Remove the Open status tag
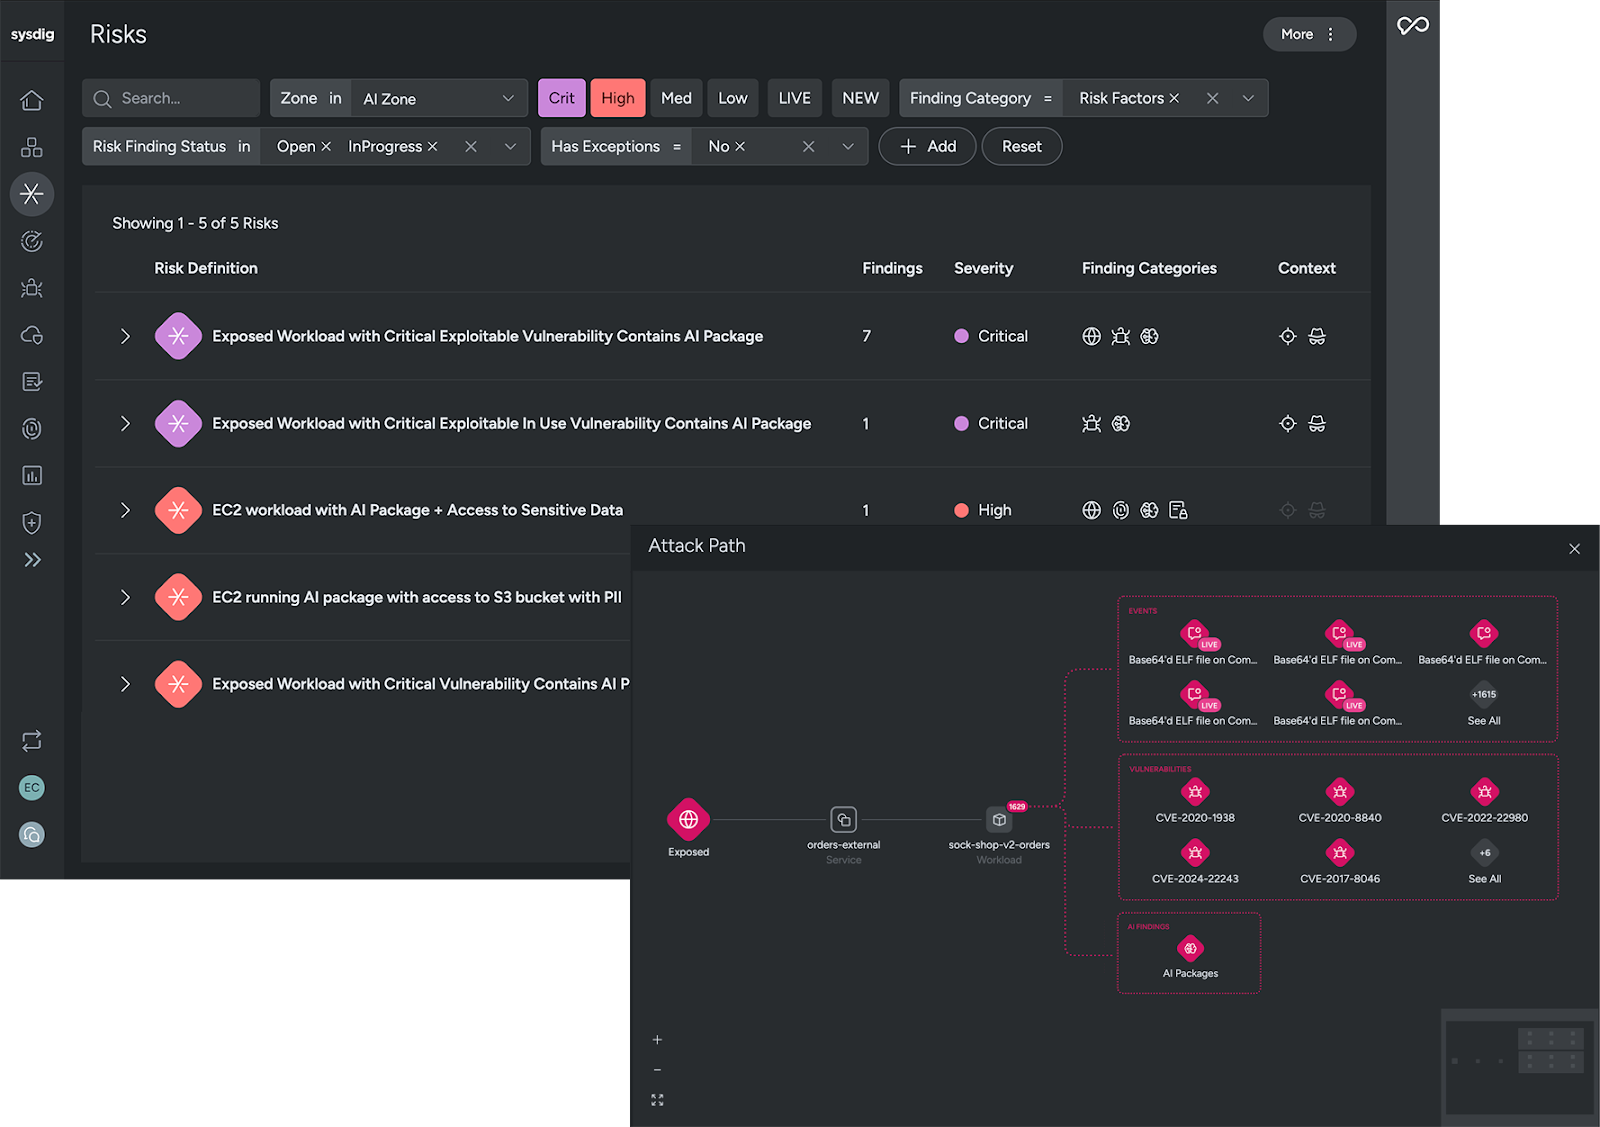This screenshot has width=1600, height=1127. coord(326,146)
